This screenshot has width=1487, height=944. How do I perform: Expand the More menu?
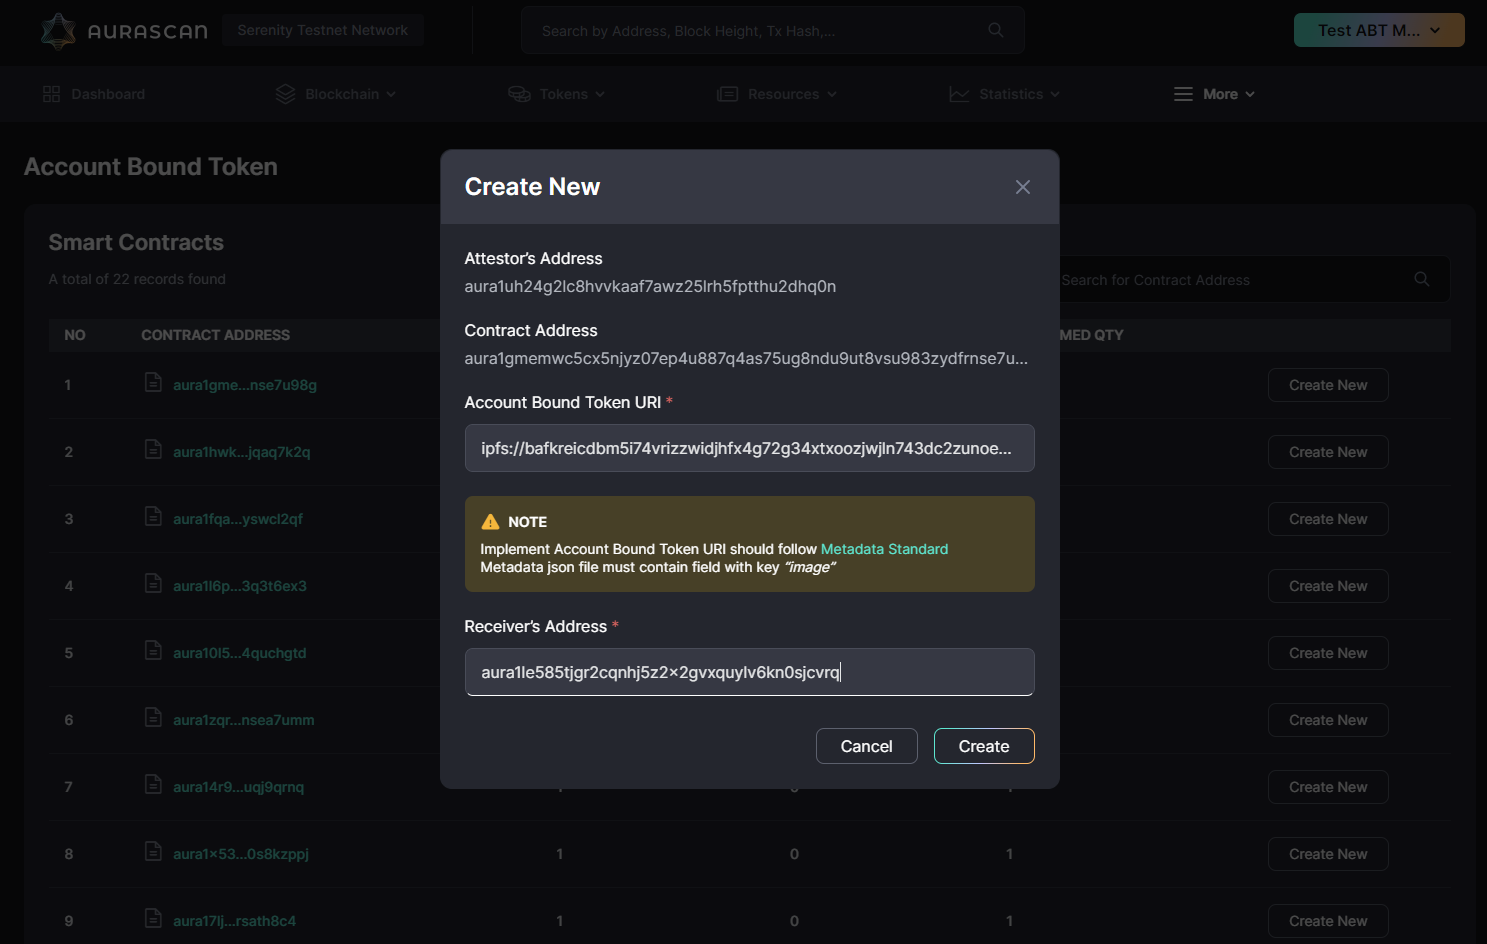point(1214,94)
